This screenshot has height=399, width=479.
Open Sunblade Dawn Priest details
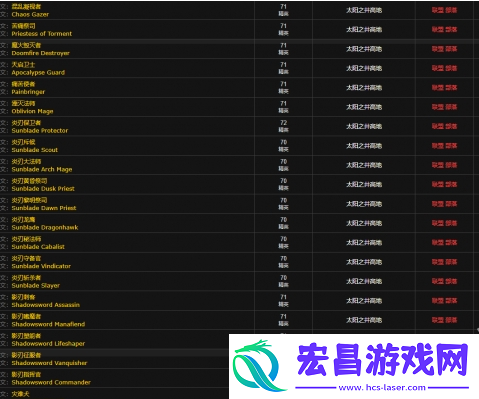point(44,208)
